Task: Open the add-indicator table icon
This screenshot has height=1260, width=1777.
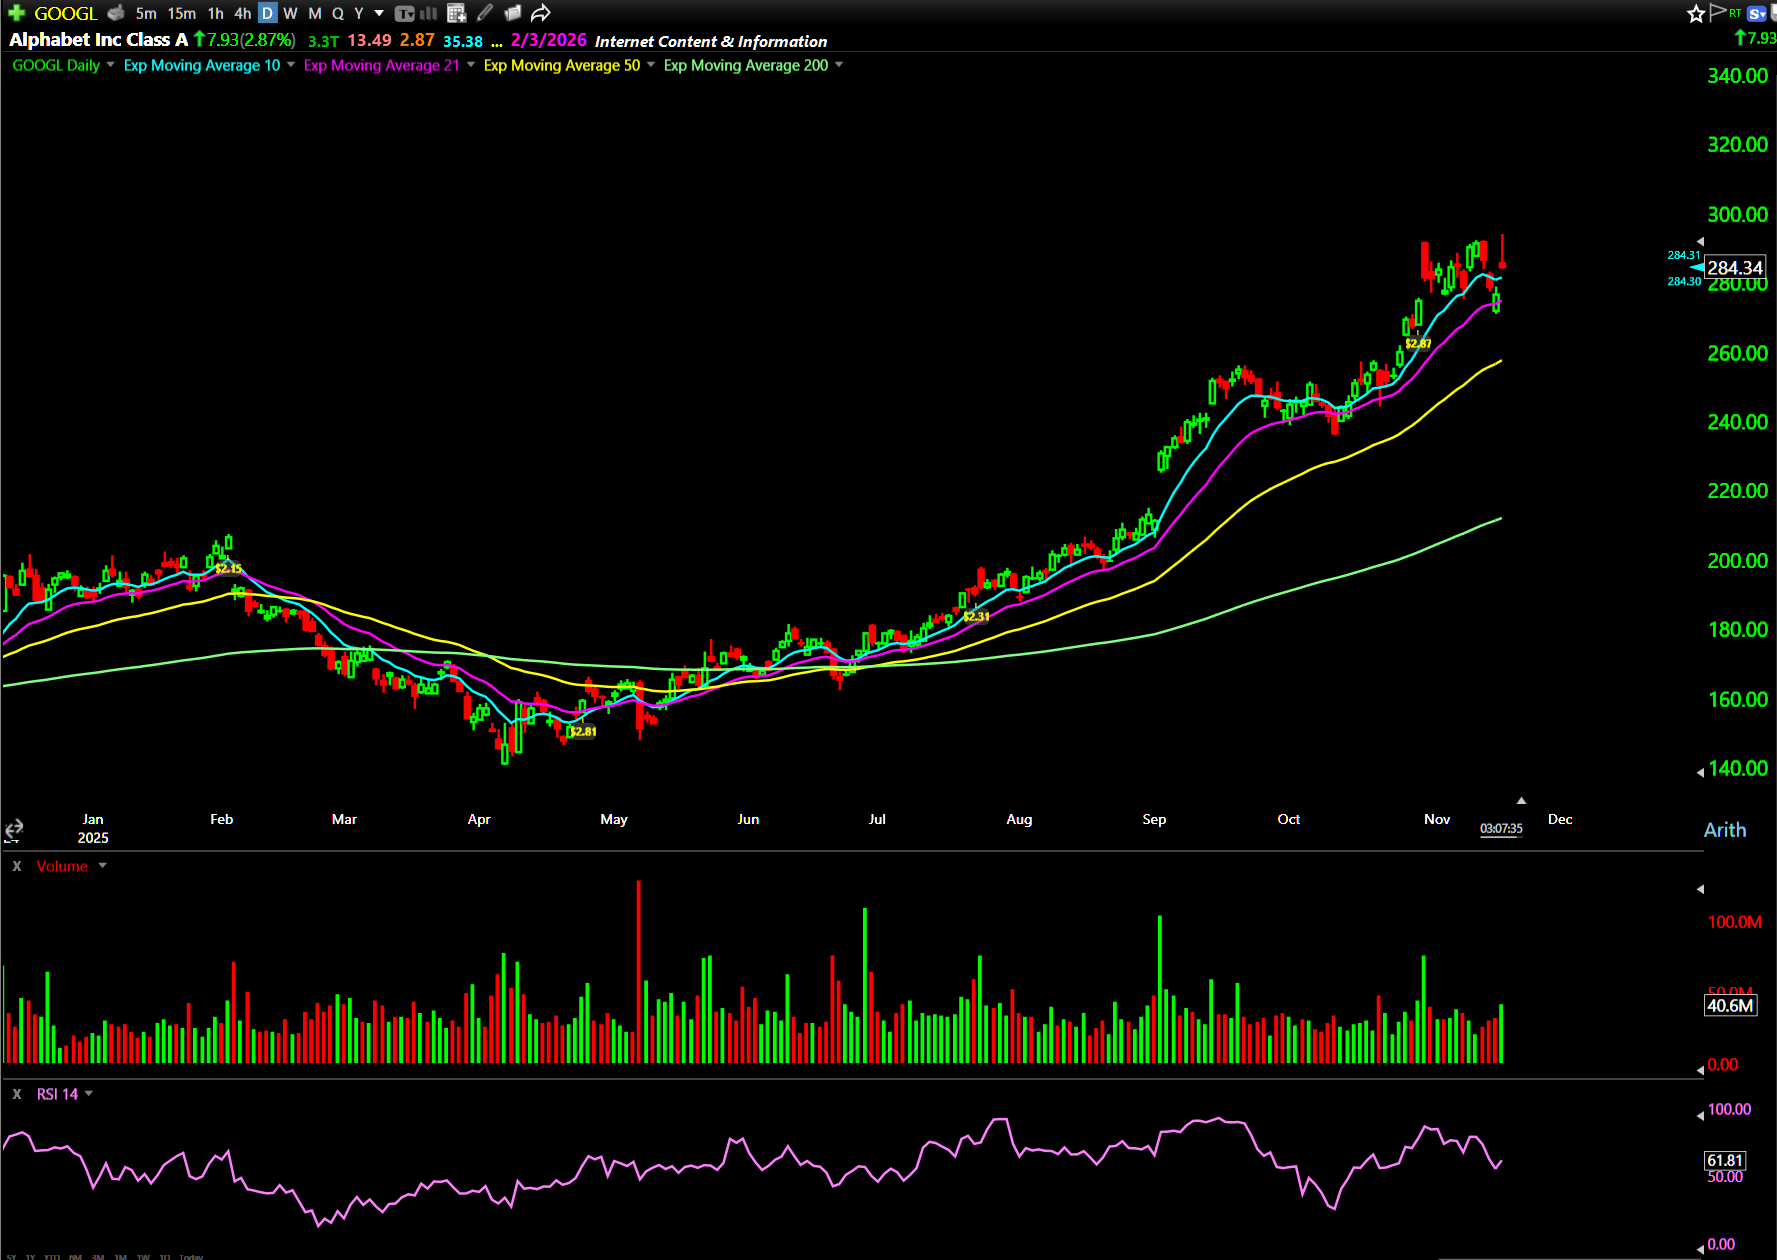Action: click(456, 13)
